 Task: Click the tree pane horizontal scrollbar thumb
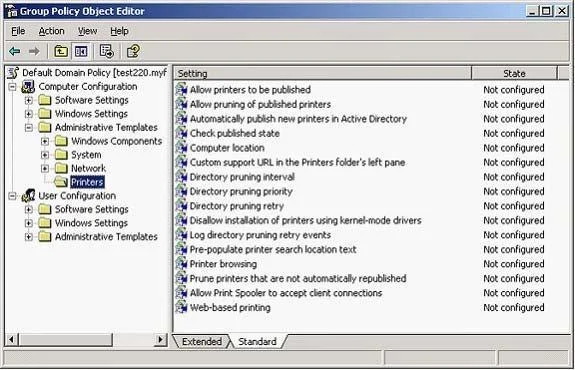65,340
